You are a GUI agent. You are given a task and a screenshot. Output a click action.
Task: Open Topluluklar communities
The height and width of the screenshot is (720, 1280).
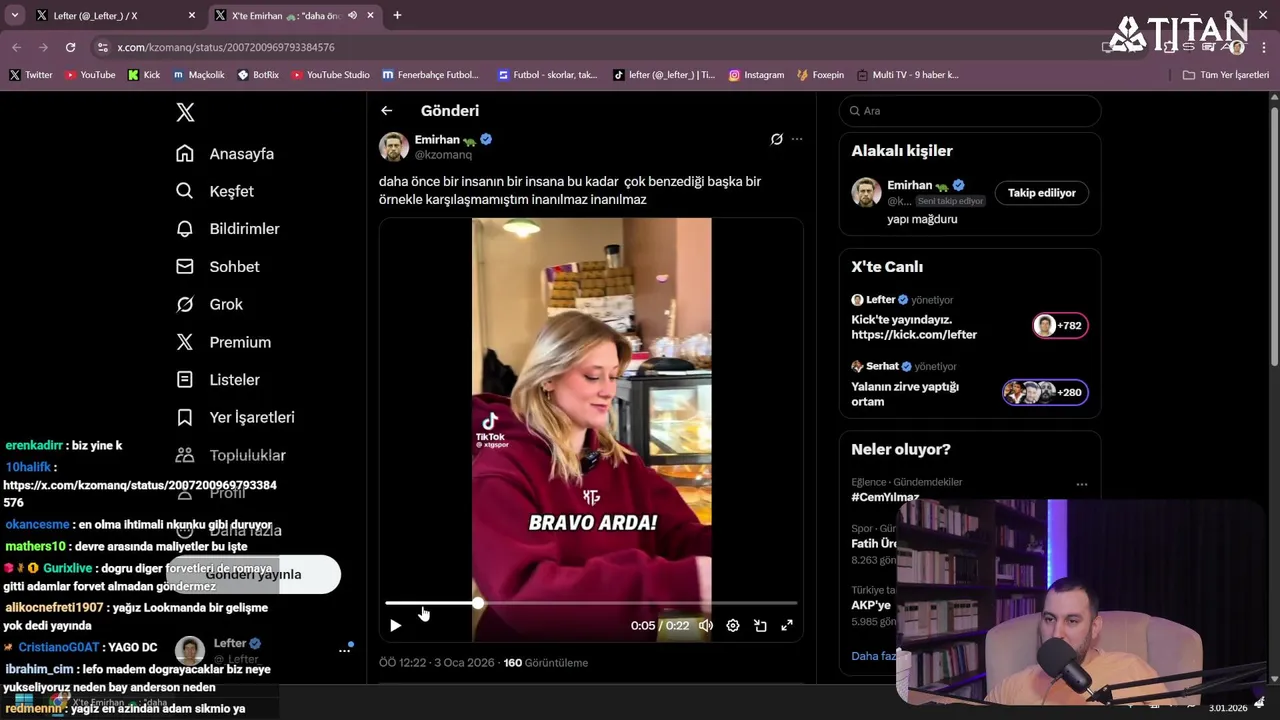tap(231, 455)
